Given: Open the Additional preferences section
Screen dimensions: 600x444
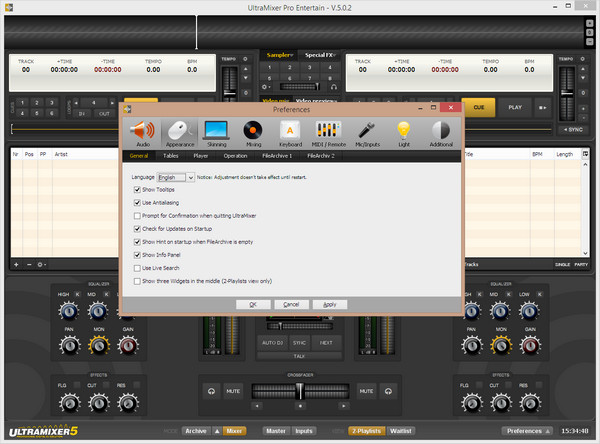Looking at the screenshot, I should pos(441,133).
